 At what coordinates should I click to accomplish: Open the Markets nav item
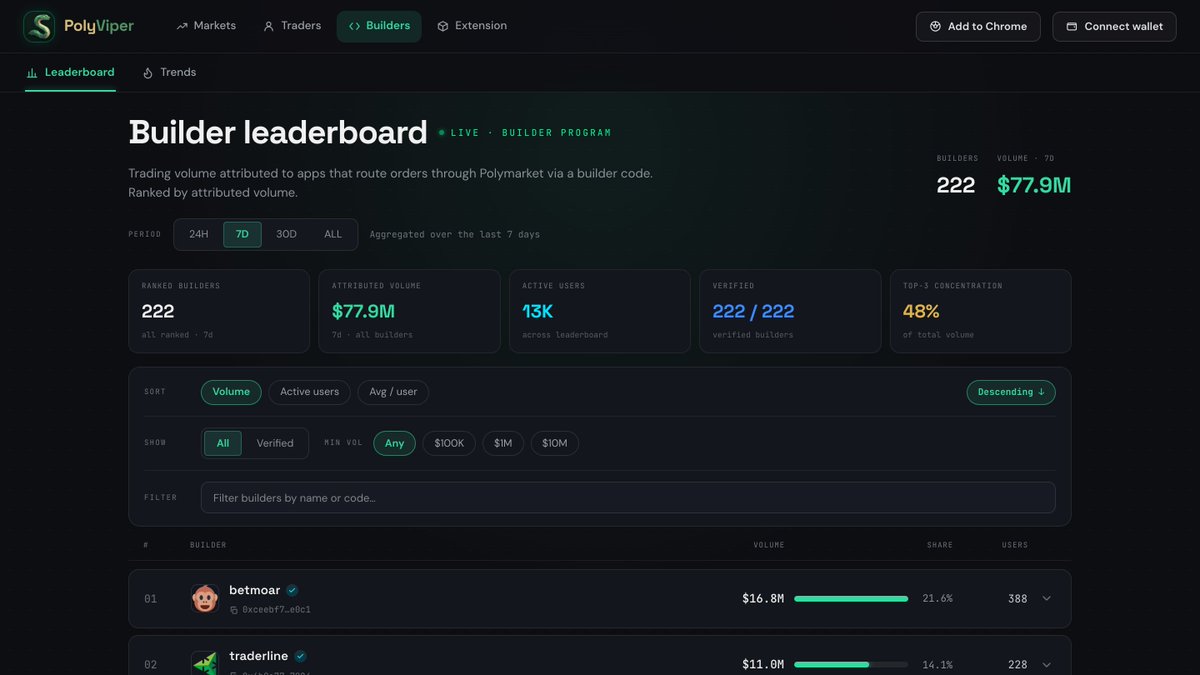click(x=206, y=26)
